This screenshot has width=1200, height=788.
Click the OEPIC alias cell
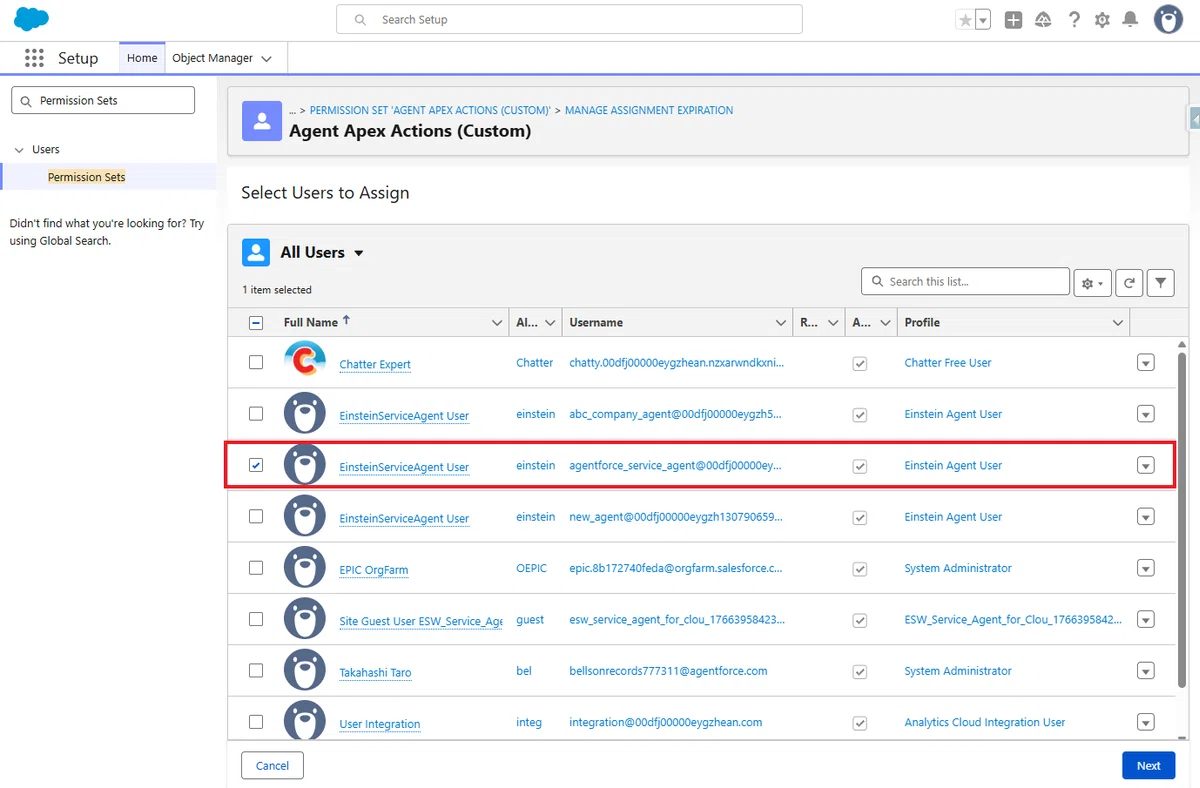(x=531, y=568)
